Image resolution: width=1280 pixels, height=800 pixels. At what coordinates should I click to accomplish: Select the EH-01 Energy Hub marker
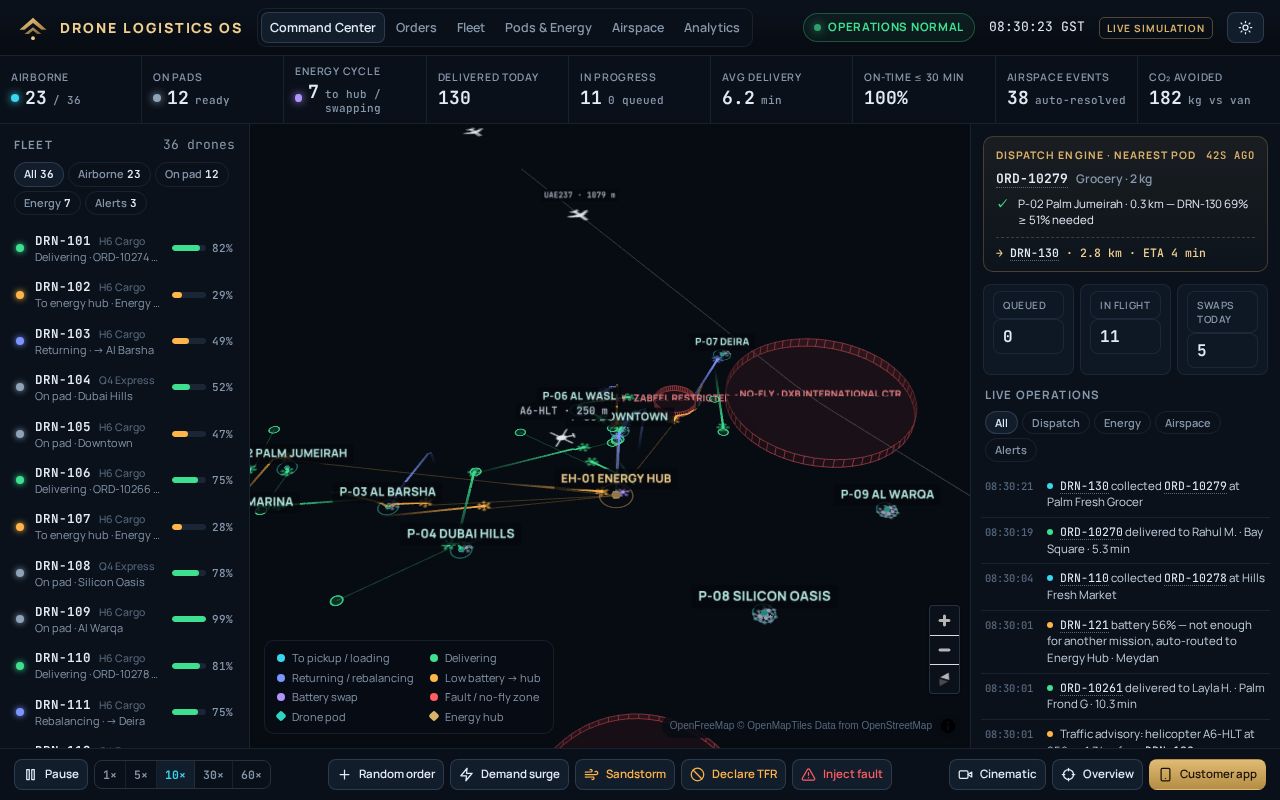616,494
